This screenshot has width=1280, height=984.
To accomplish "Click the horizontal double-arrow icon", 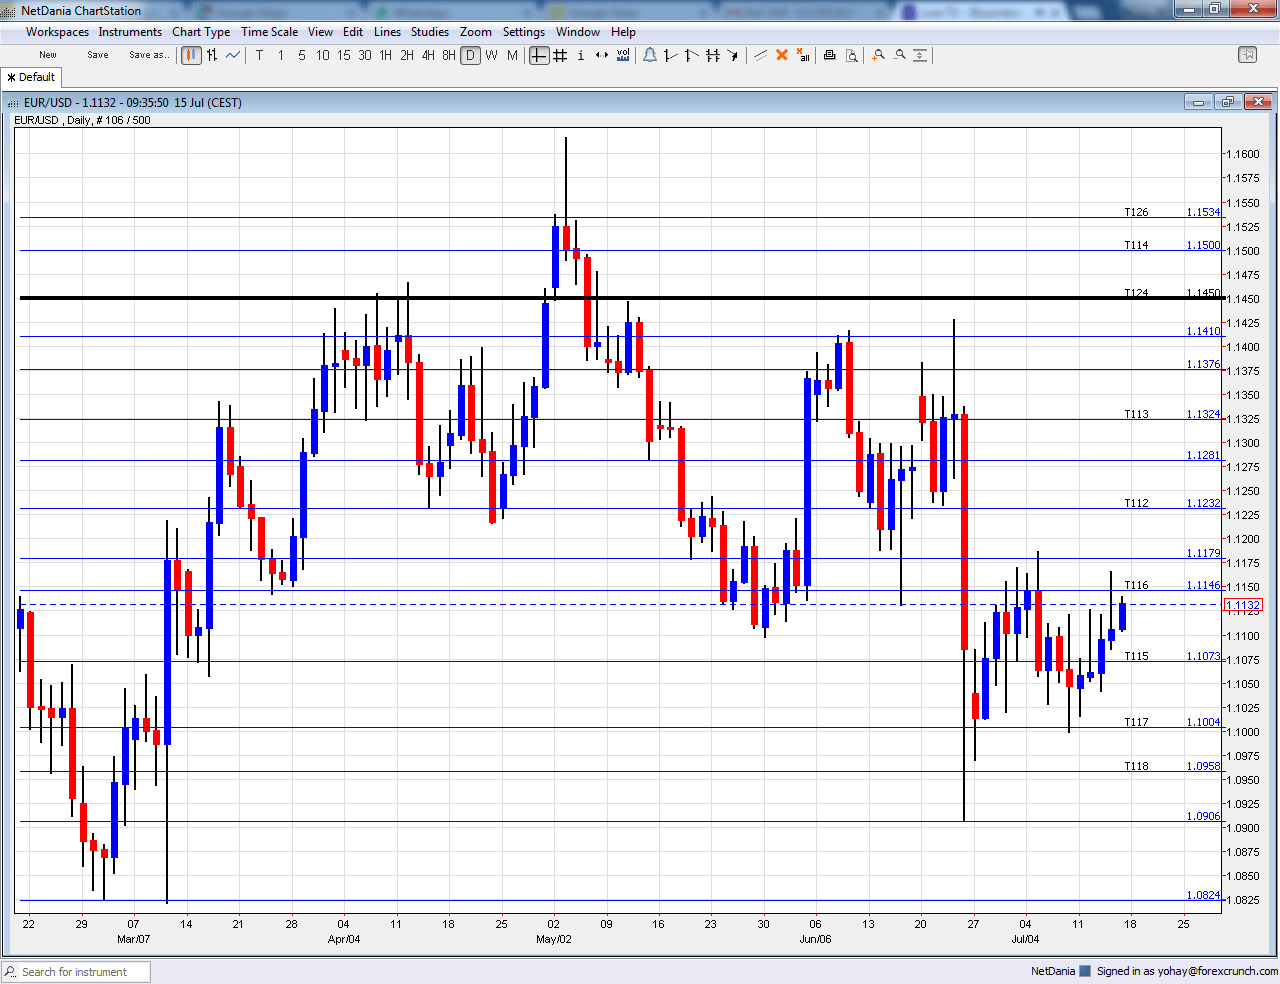I will point(602,55).
